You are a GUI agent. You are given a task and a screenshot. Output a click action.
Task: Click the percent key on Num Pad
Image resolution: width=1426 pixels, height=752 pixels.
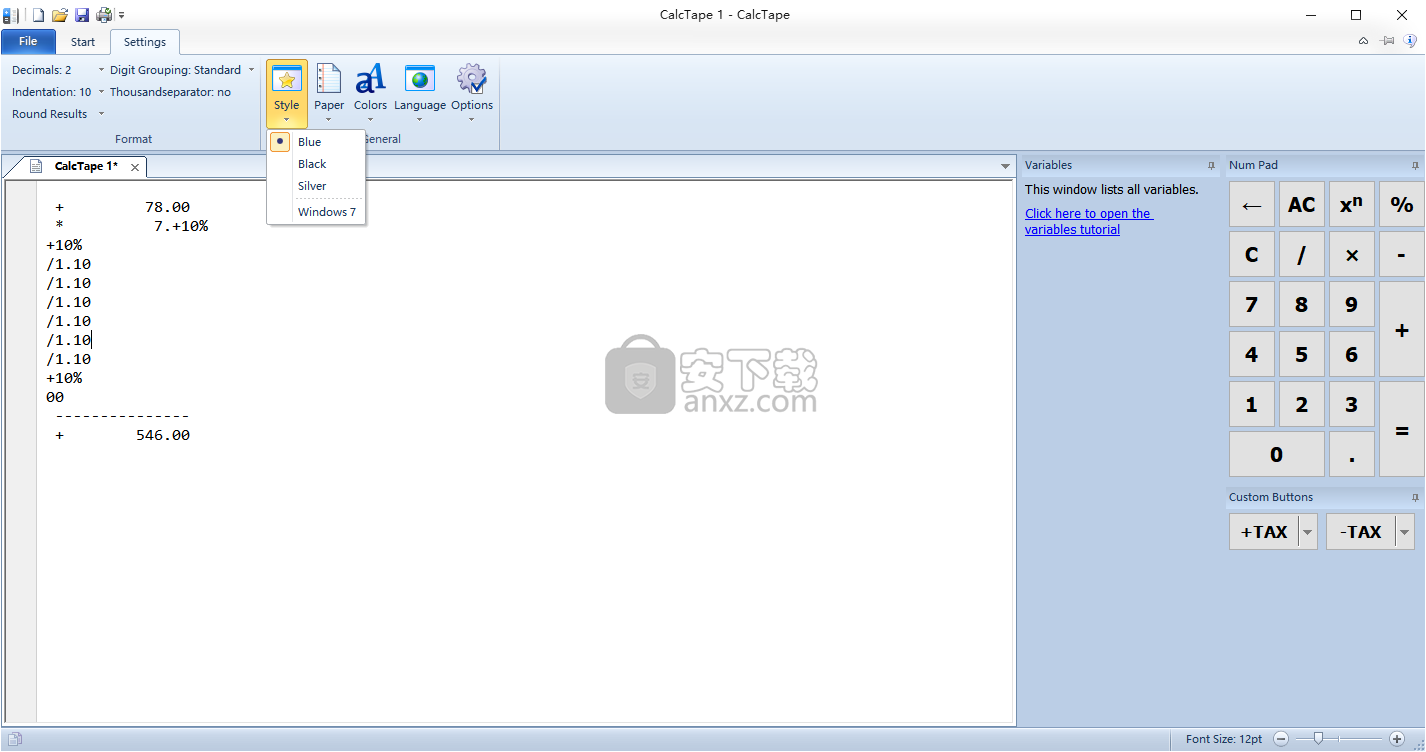pyautogui.click(x=1402, y=204)
